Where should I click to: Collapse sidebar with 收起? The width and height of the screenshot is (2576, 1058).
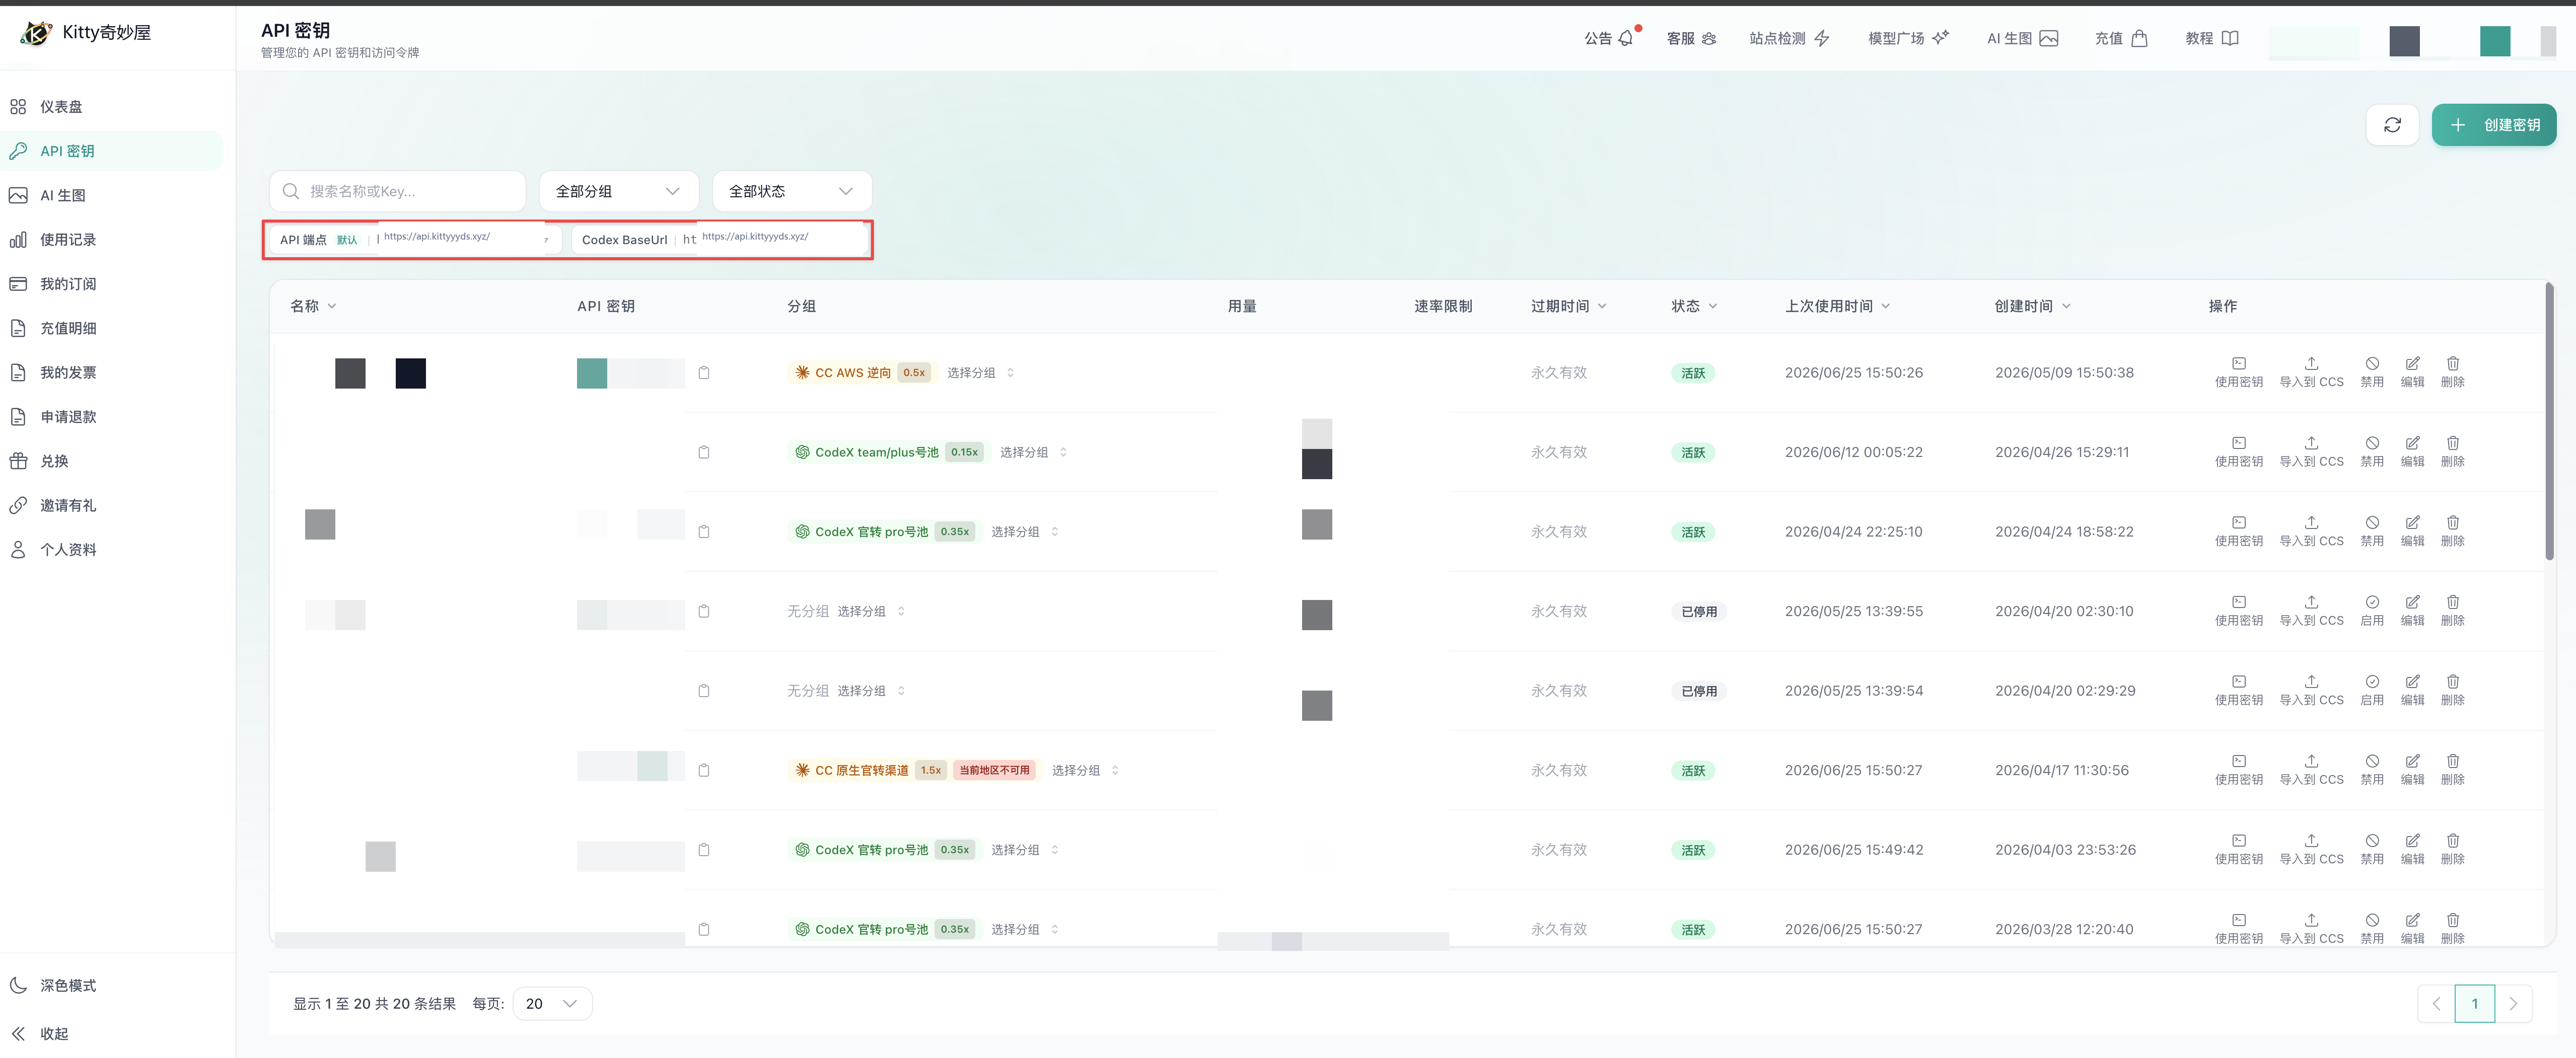(40, 1033)
